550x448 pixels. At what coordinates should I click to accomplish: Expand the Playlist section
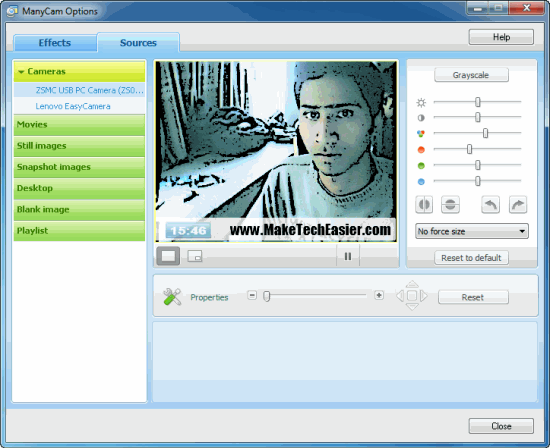coord(79,231)
